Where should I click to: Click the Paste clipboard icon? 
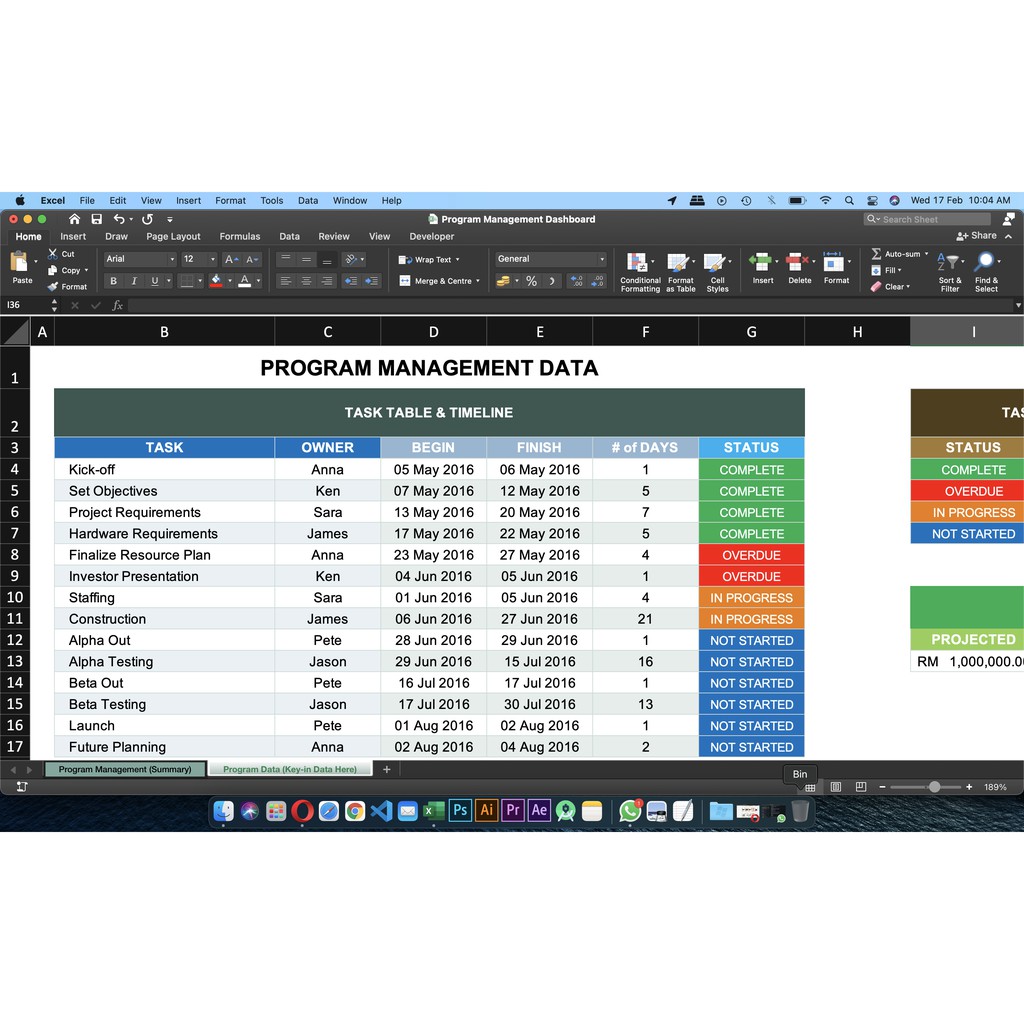coord(20,262)
